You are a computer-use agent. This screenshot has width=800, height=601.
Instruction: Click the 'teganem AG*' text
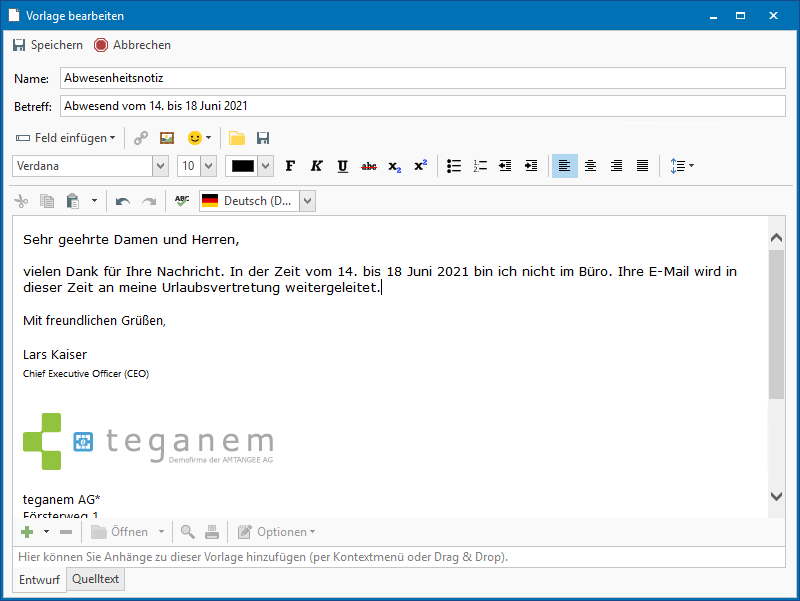62,499
